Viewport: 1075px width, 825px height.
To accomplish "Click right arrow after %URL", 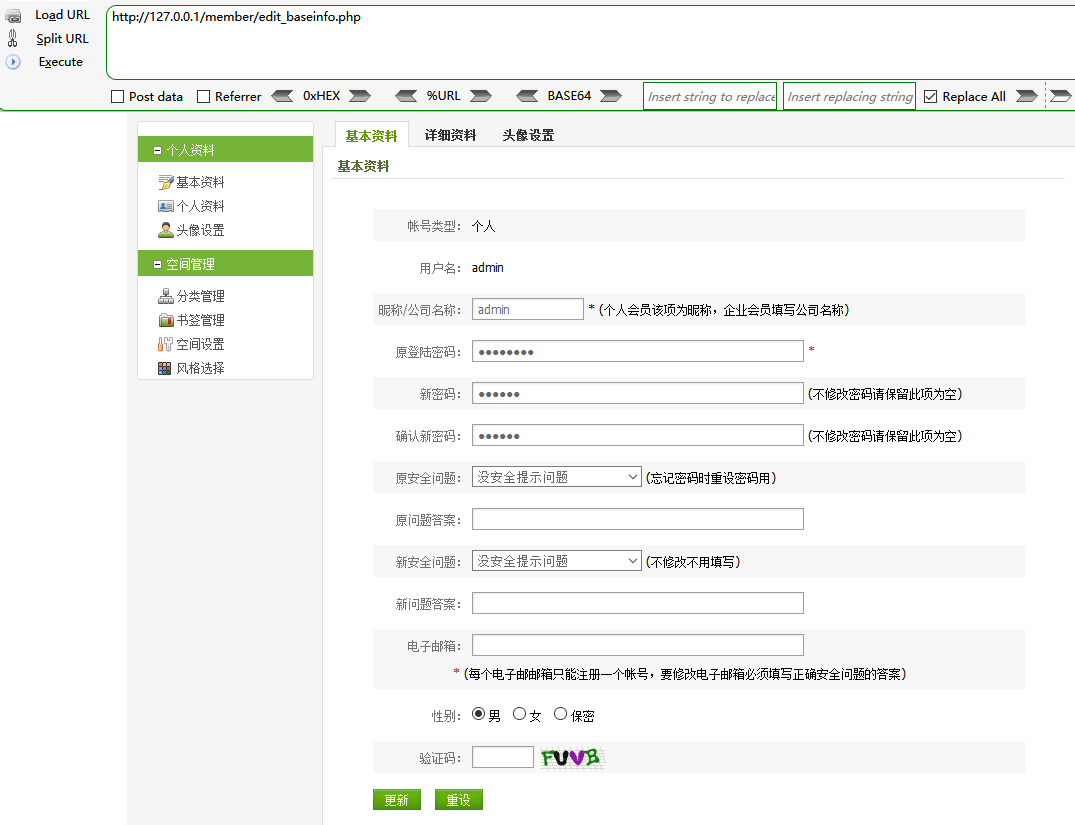I will pos(481,96).
